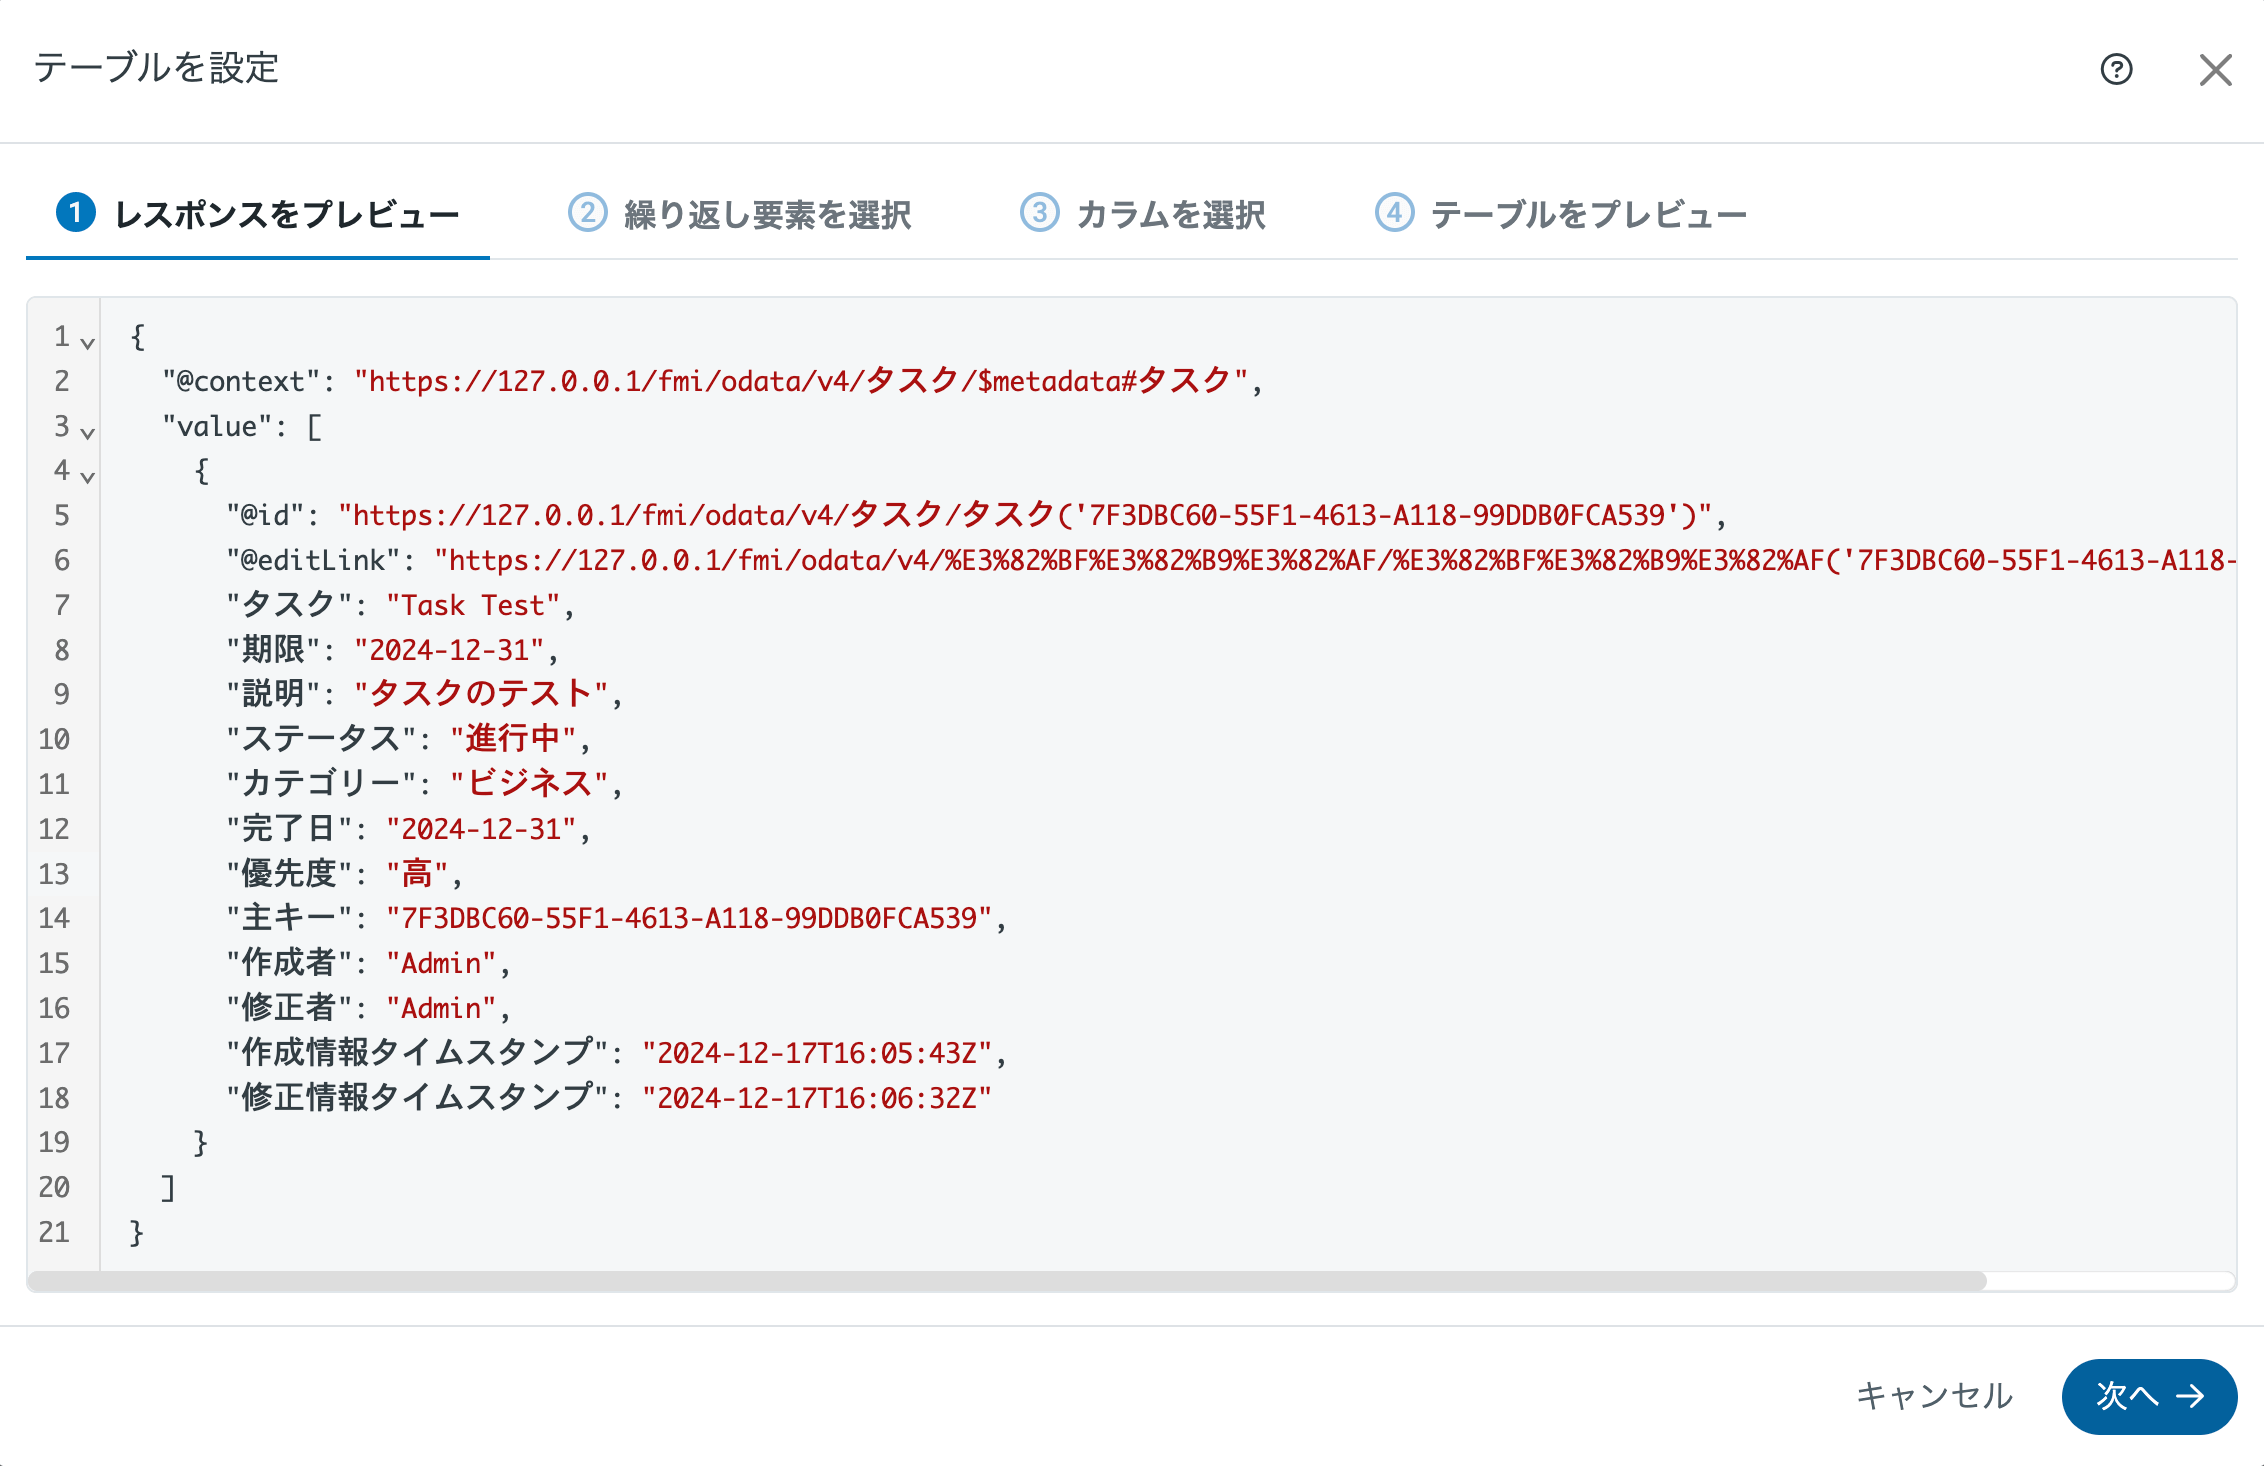Click the step 3 circle icon

coord(1039,213)
